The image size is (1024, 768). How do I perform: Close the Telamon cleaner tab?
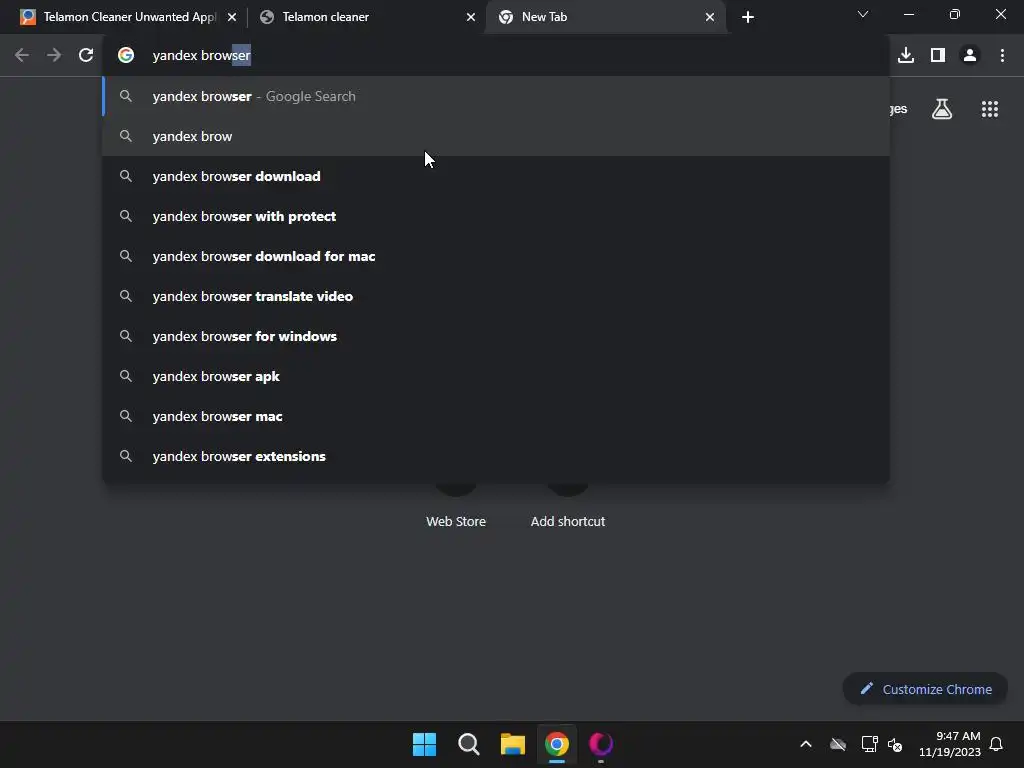(x=471, y=17)
